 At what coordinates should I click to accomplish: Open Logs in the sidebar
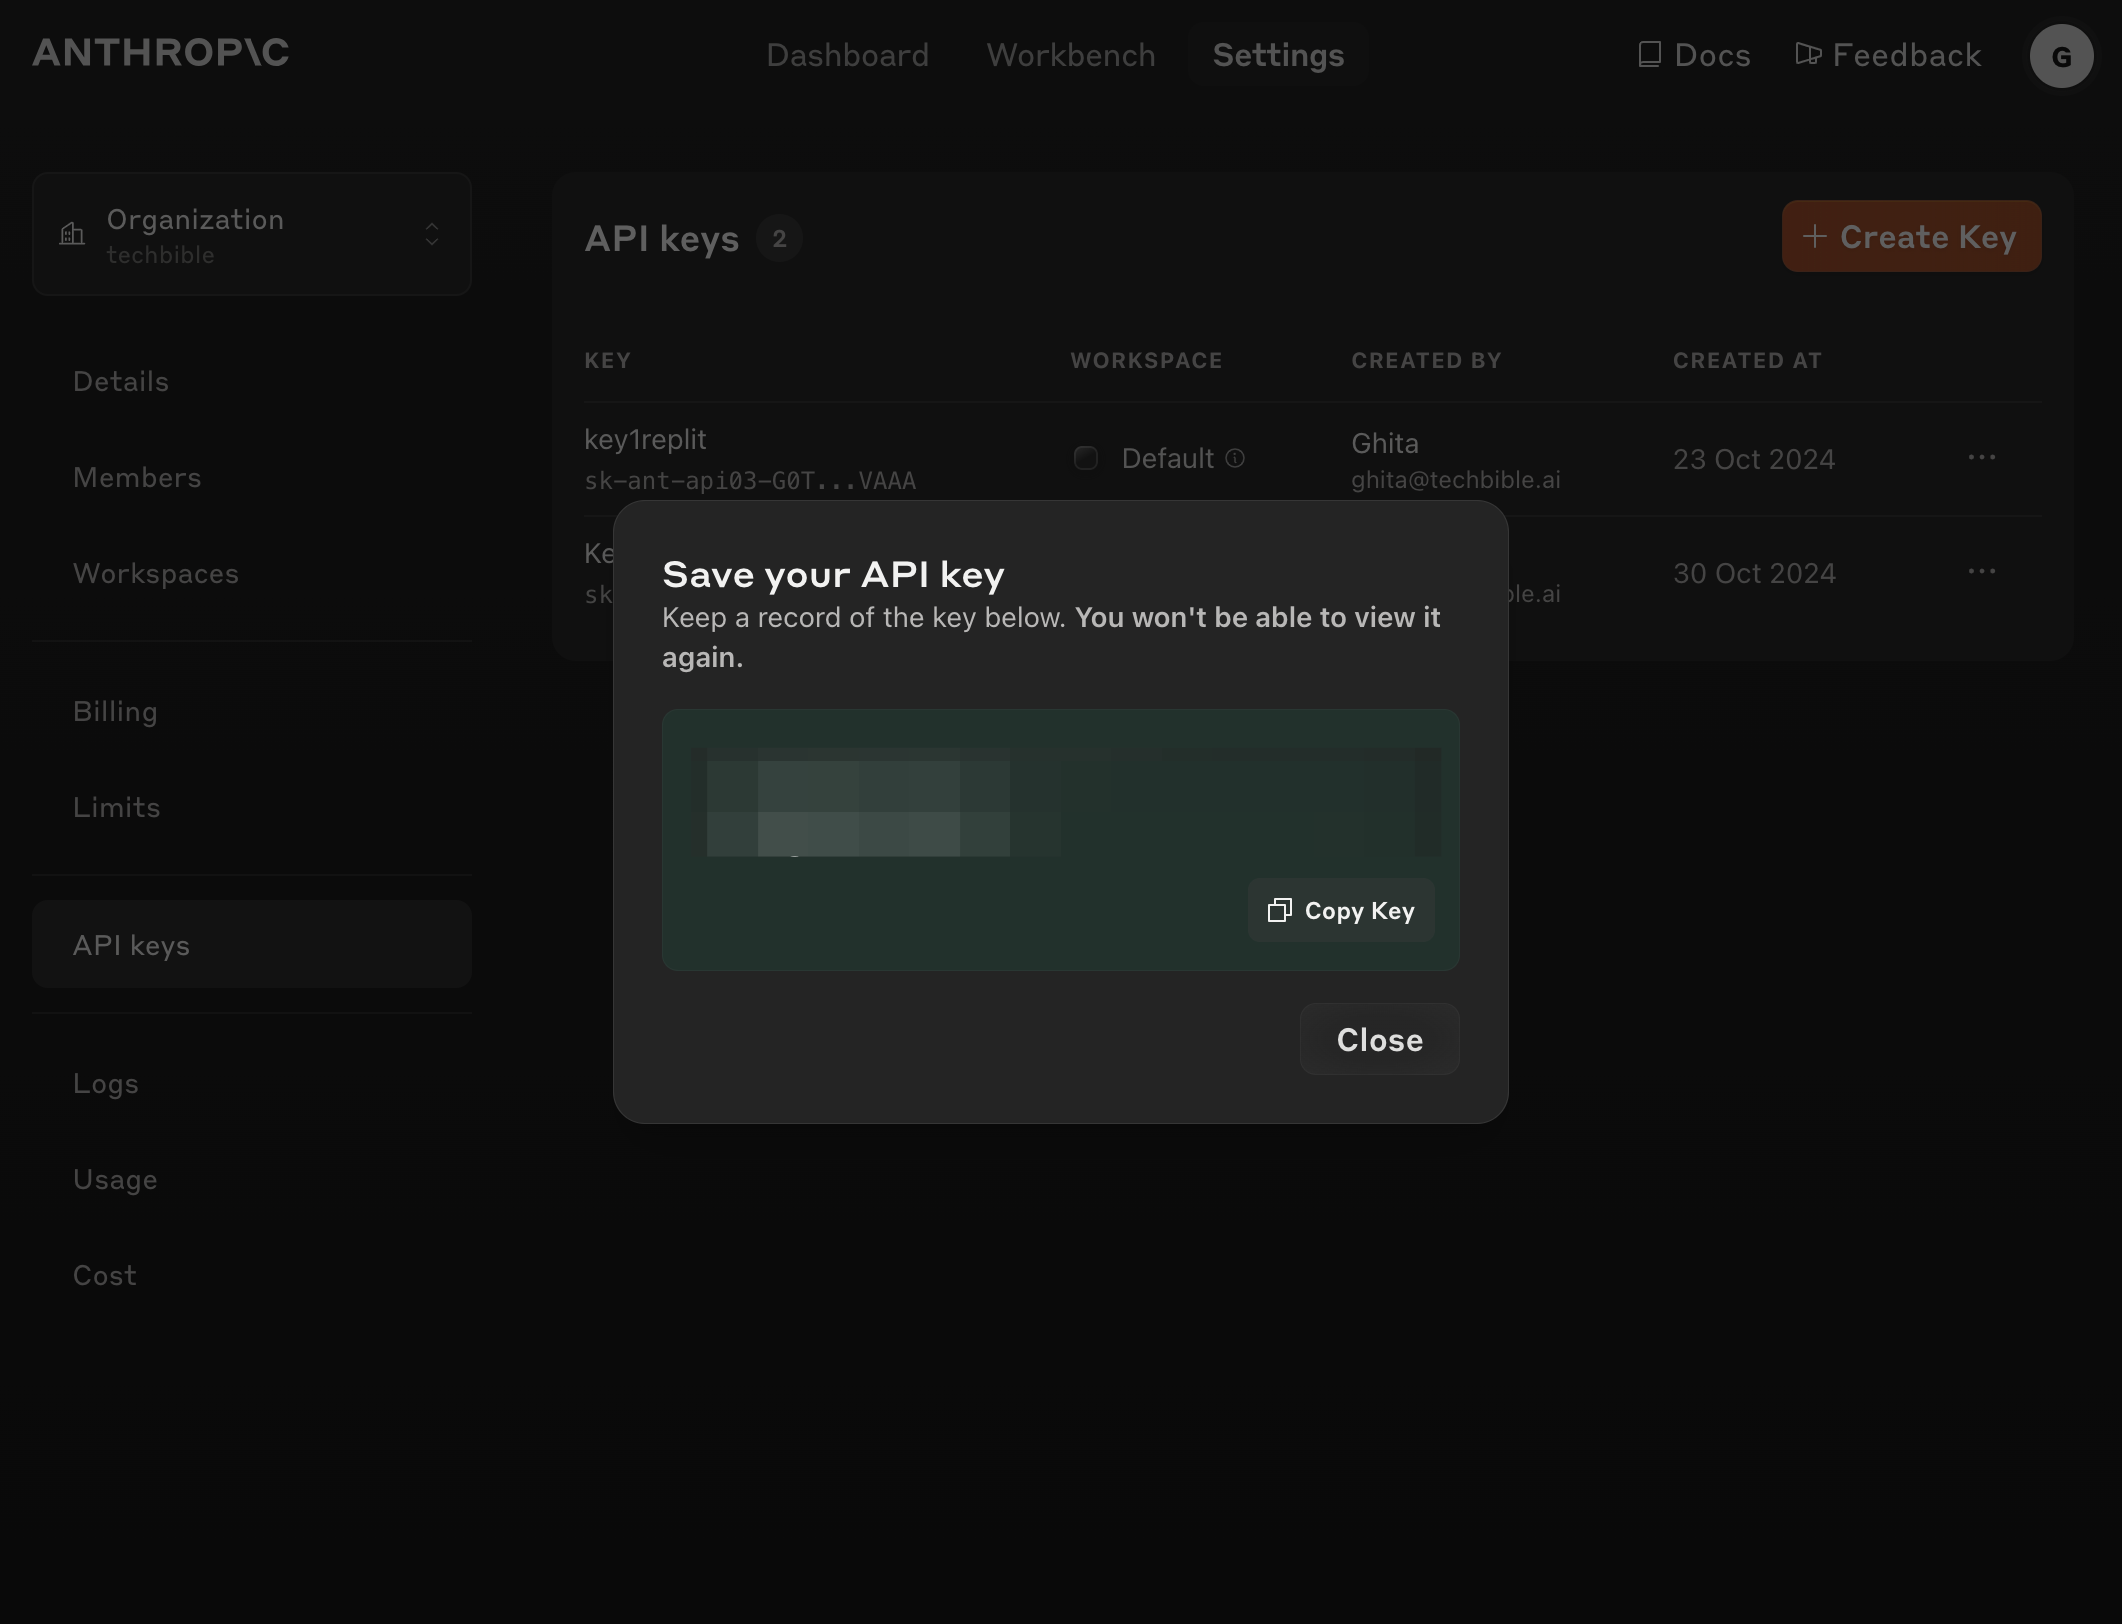[x=105, y=1083]
